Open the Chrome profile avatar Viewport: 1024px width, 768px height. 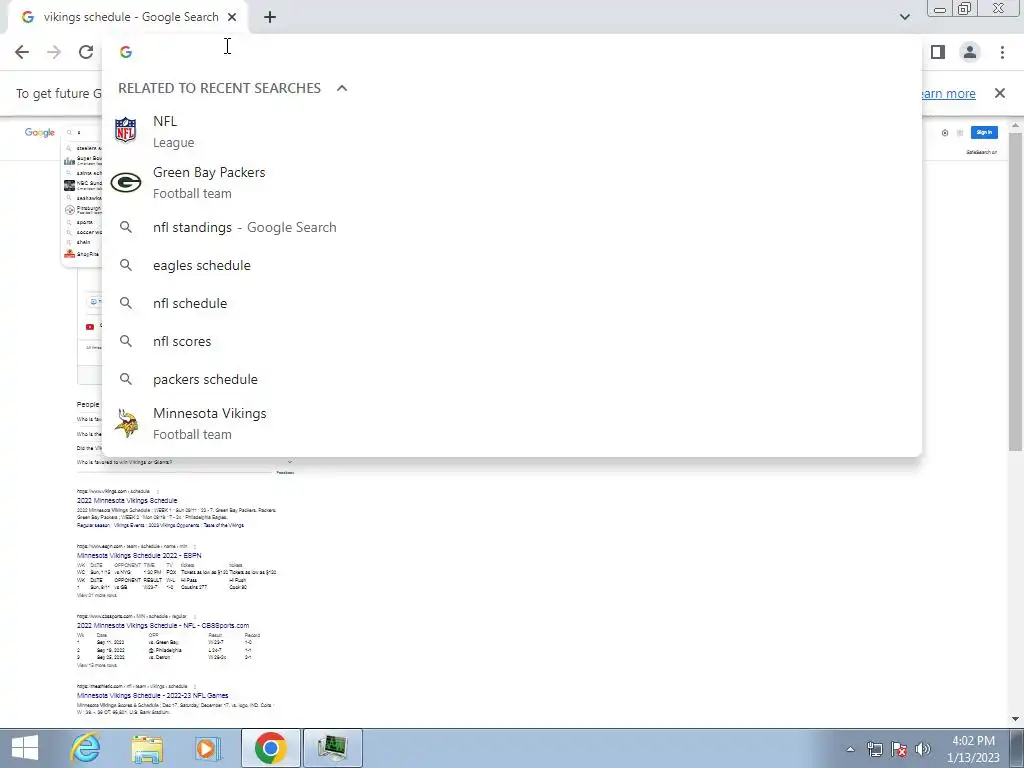click(970, 52)
